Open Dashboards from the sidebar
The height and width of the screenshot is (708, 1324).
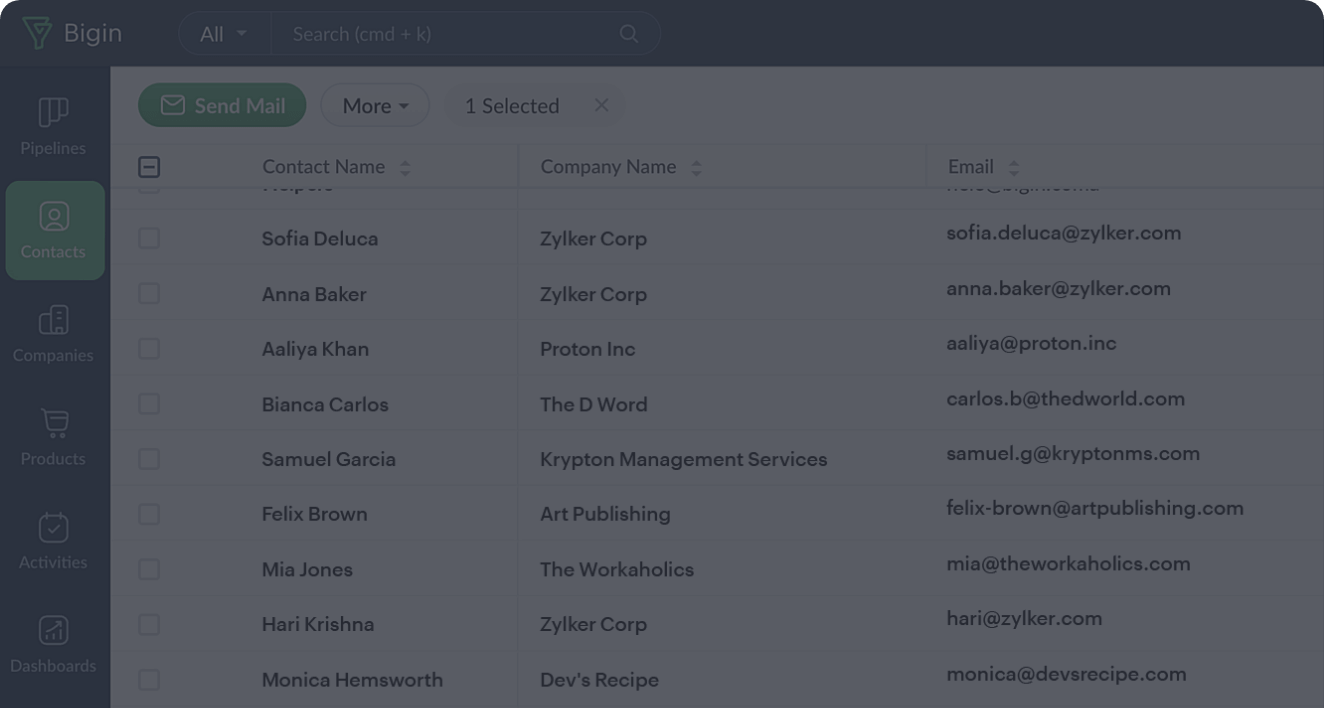(53, 644)
